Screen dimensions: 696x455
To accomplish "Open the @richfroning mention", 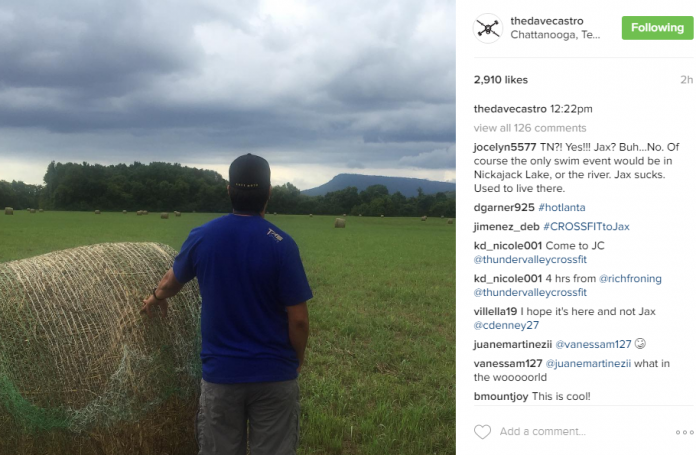I will (630, 278).
